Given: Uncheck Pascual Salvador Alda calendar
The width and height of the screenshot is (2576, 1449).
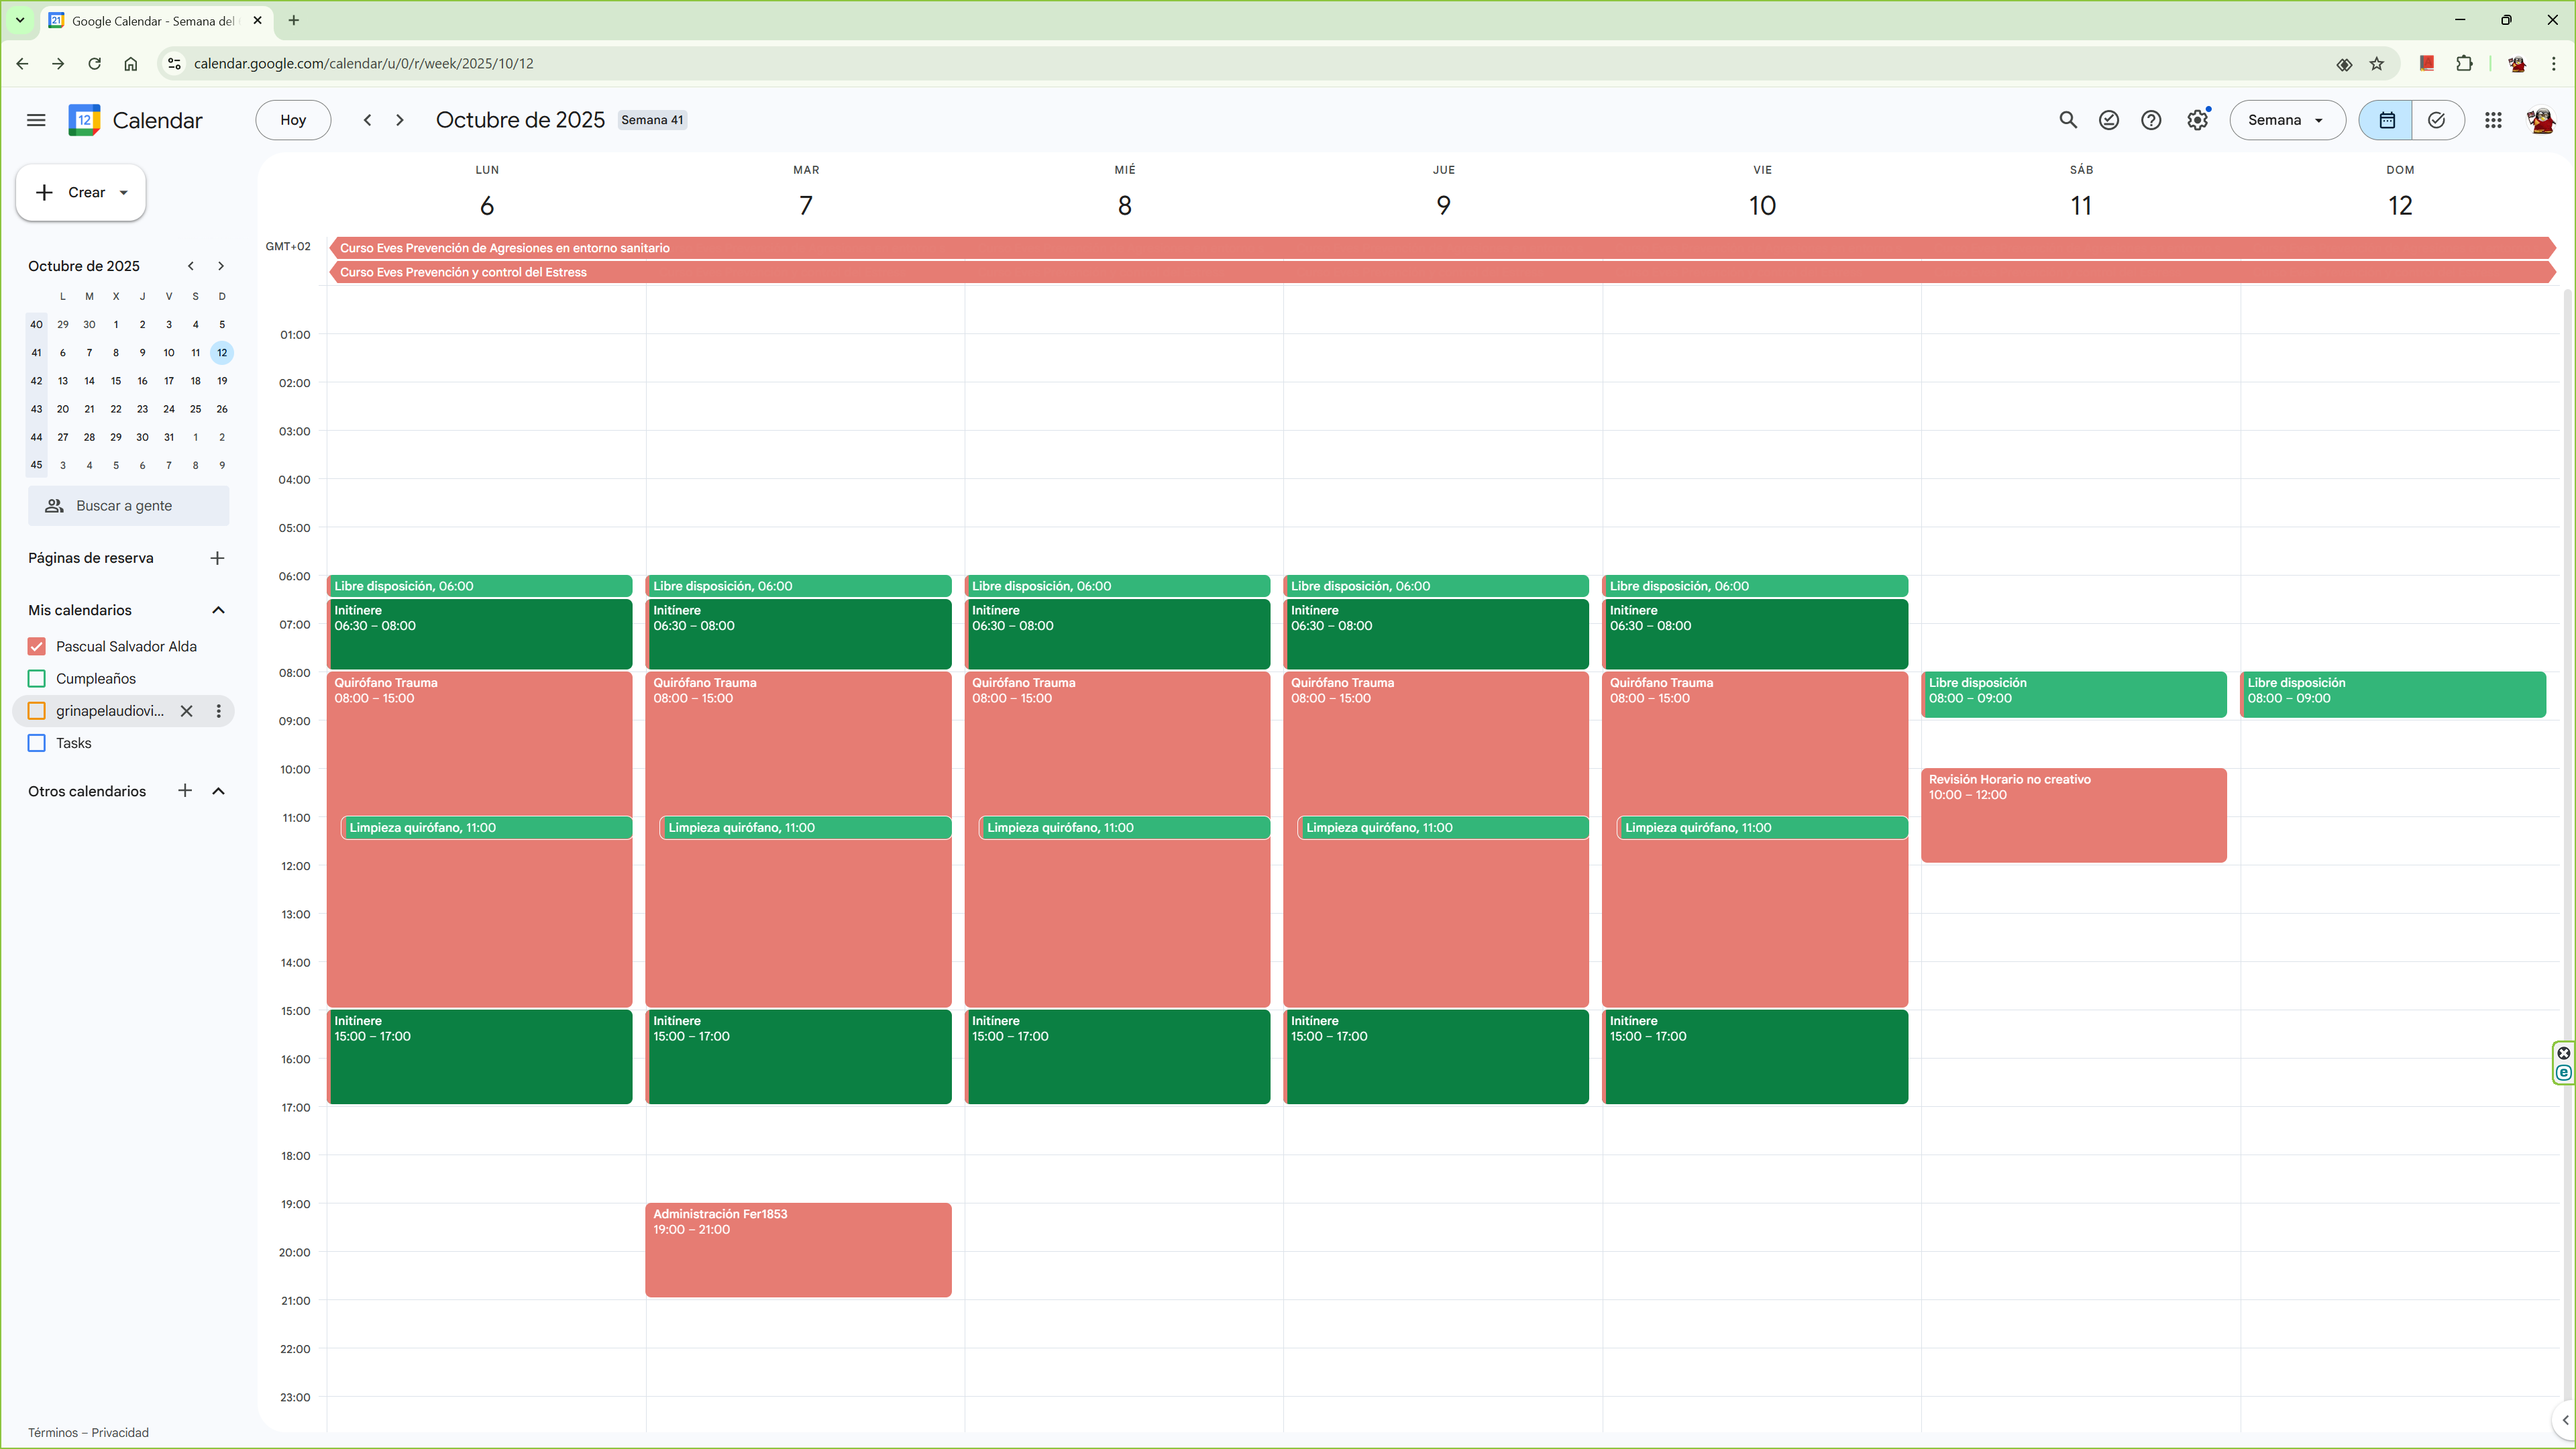Looking at the screenshot, I should point(37,647).
